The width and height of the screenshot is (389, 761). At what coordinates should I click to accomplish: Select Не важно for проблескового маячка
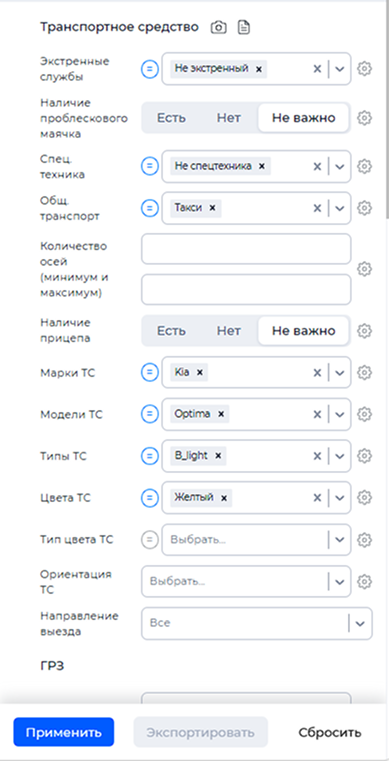303,117
